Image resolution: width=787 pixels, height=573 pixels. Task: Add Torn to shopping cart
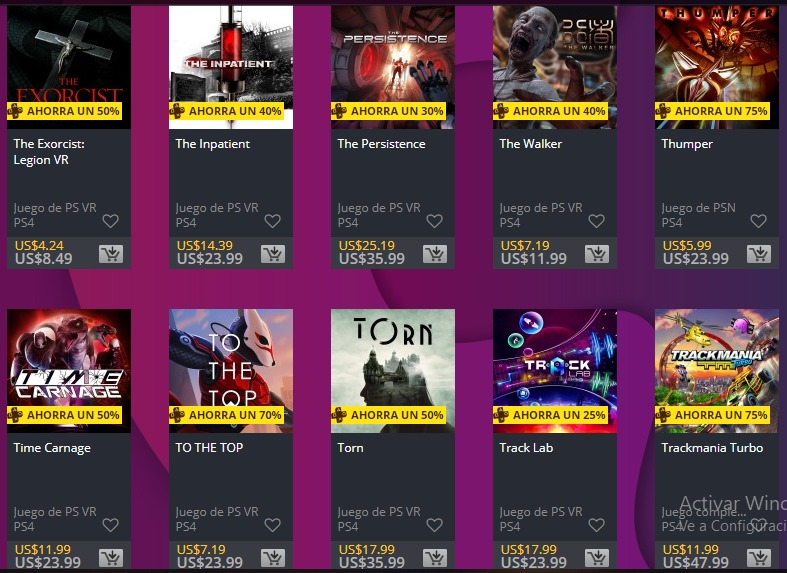[435, 557]
